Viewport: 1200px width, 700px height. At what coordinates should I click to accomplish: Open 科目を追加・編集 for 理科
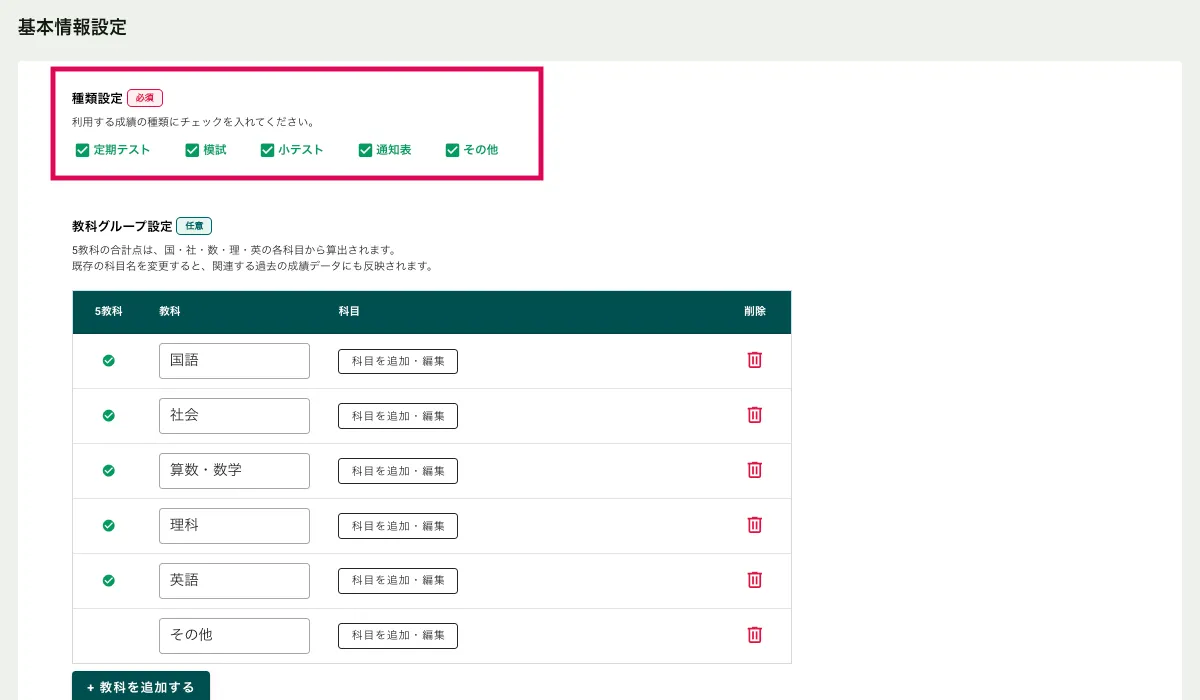pos(398,526)
